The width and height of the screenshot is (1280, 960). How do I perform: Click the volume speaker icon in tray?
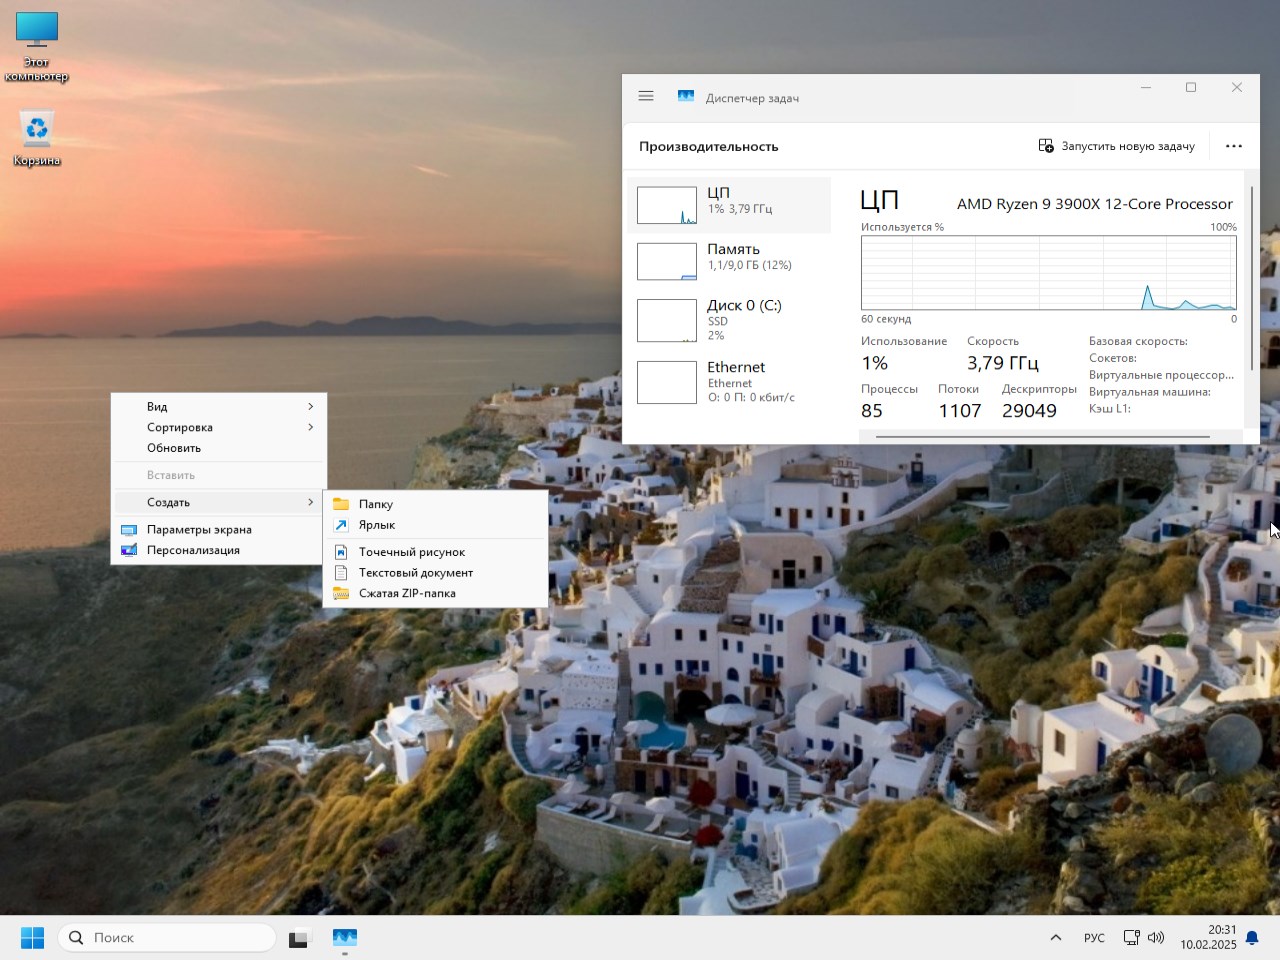coord(1156,938)
